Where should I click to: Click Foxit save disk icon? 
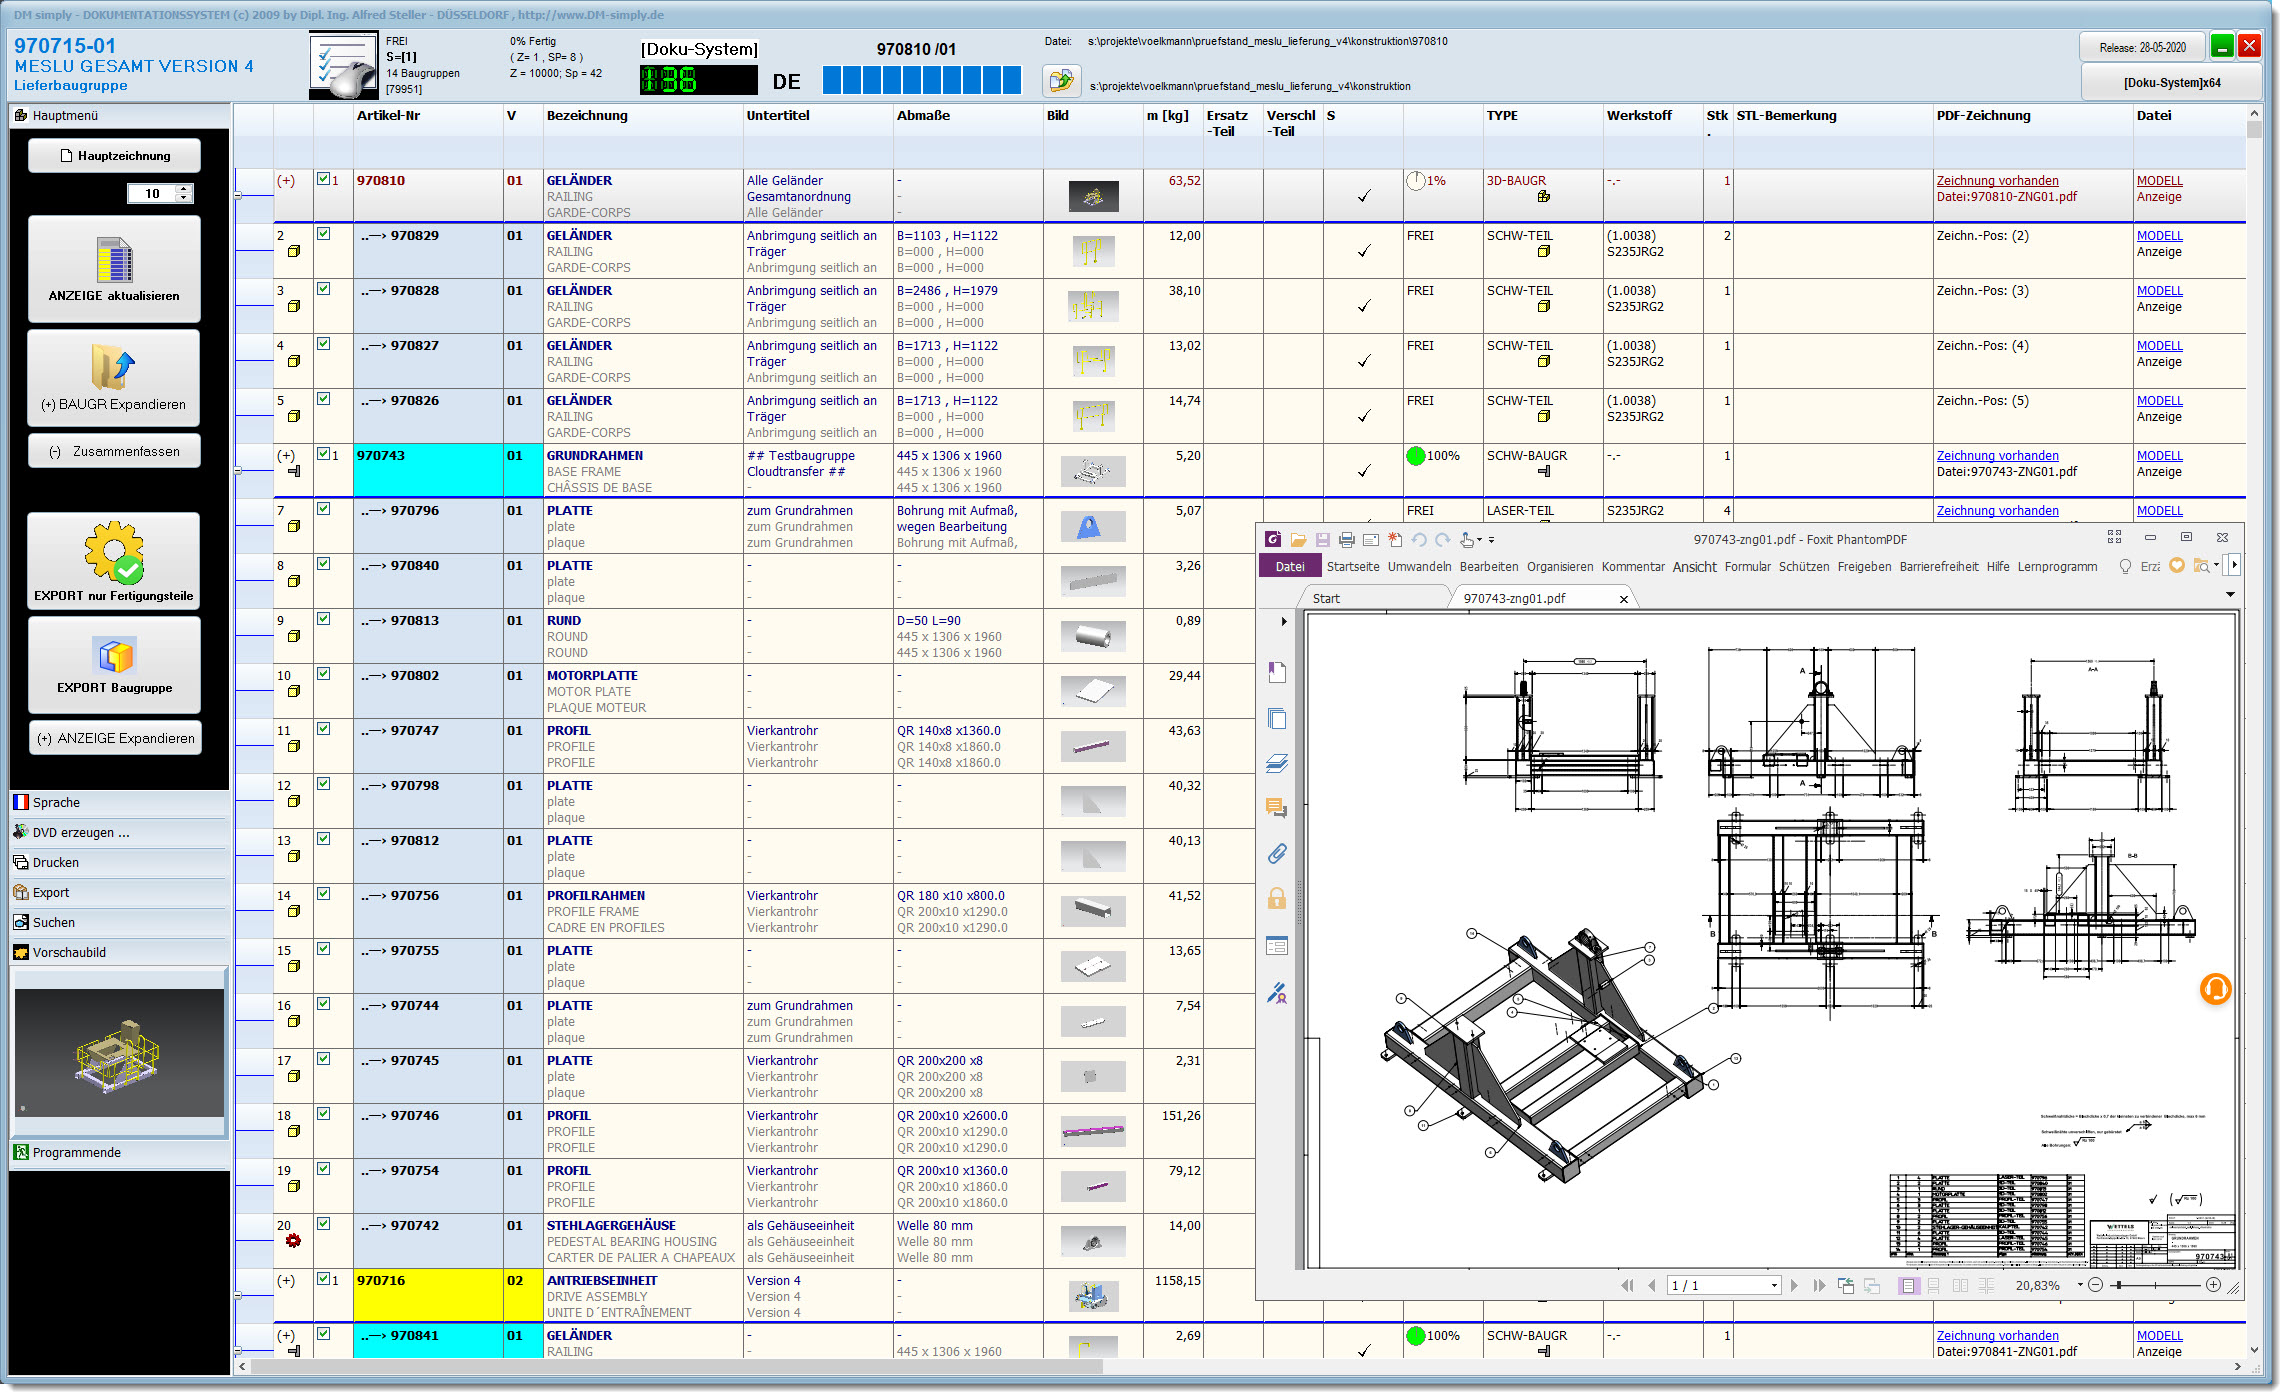point(1322,540)
